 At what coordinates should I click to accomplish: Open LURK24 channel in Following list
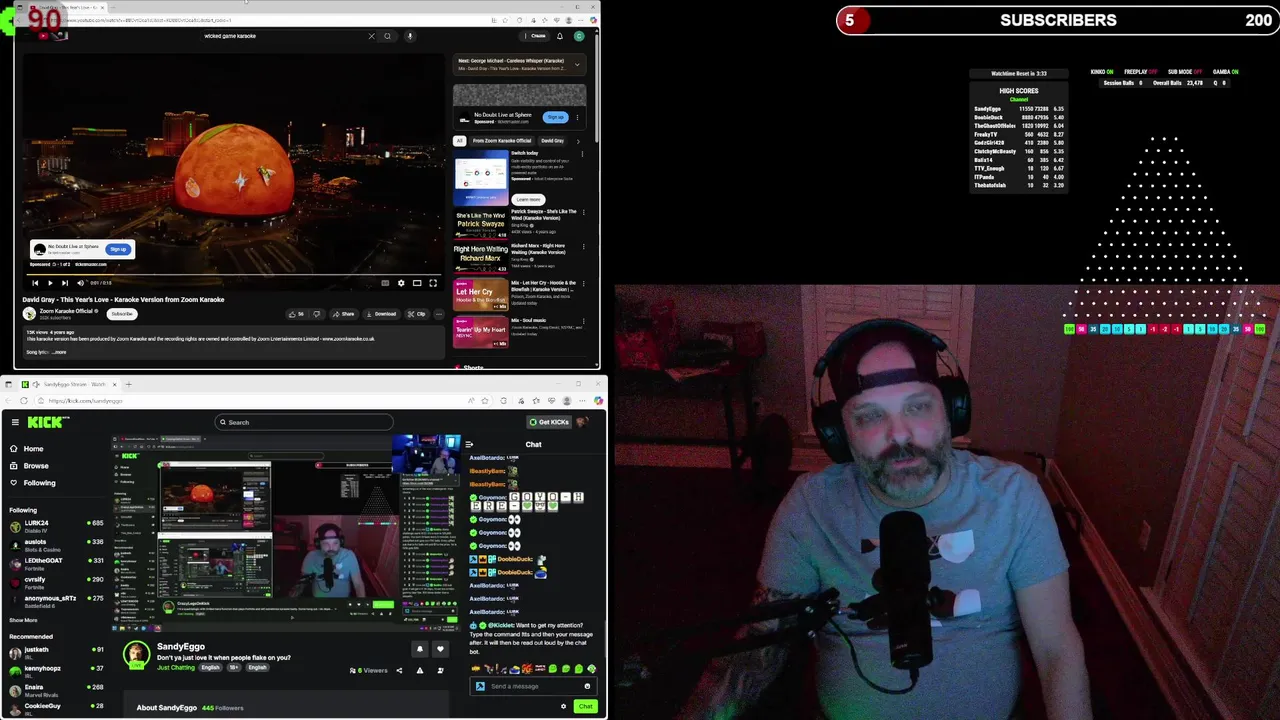click(x=57, y=525)
